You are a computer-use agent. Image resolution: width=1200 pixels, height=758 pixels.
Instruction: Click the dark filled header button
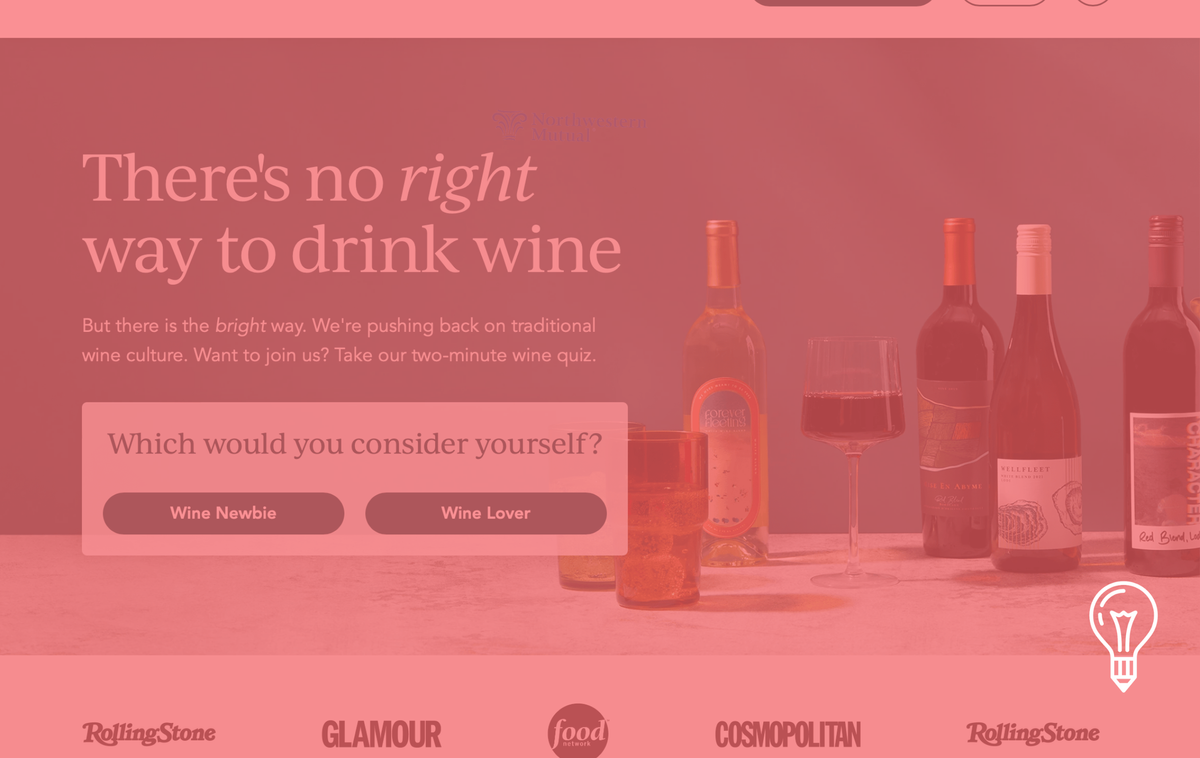coord(842,2)
